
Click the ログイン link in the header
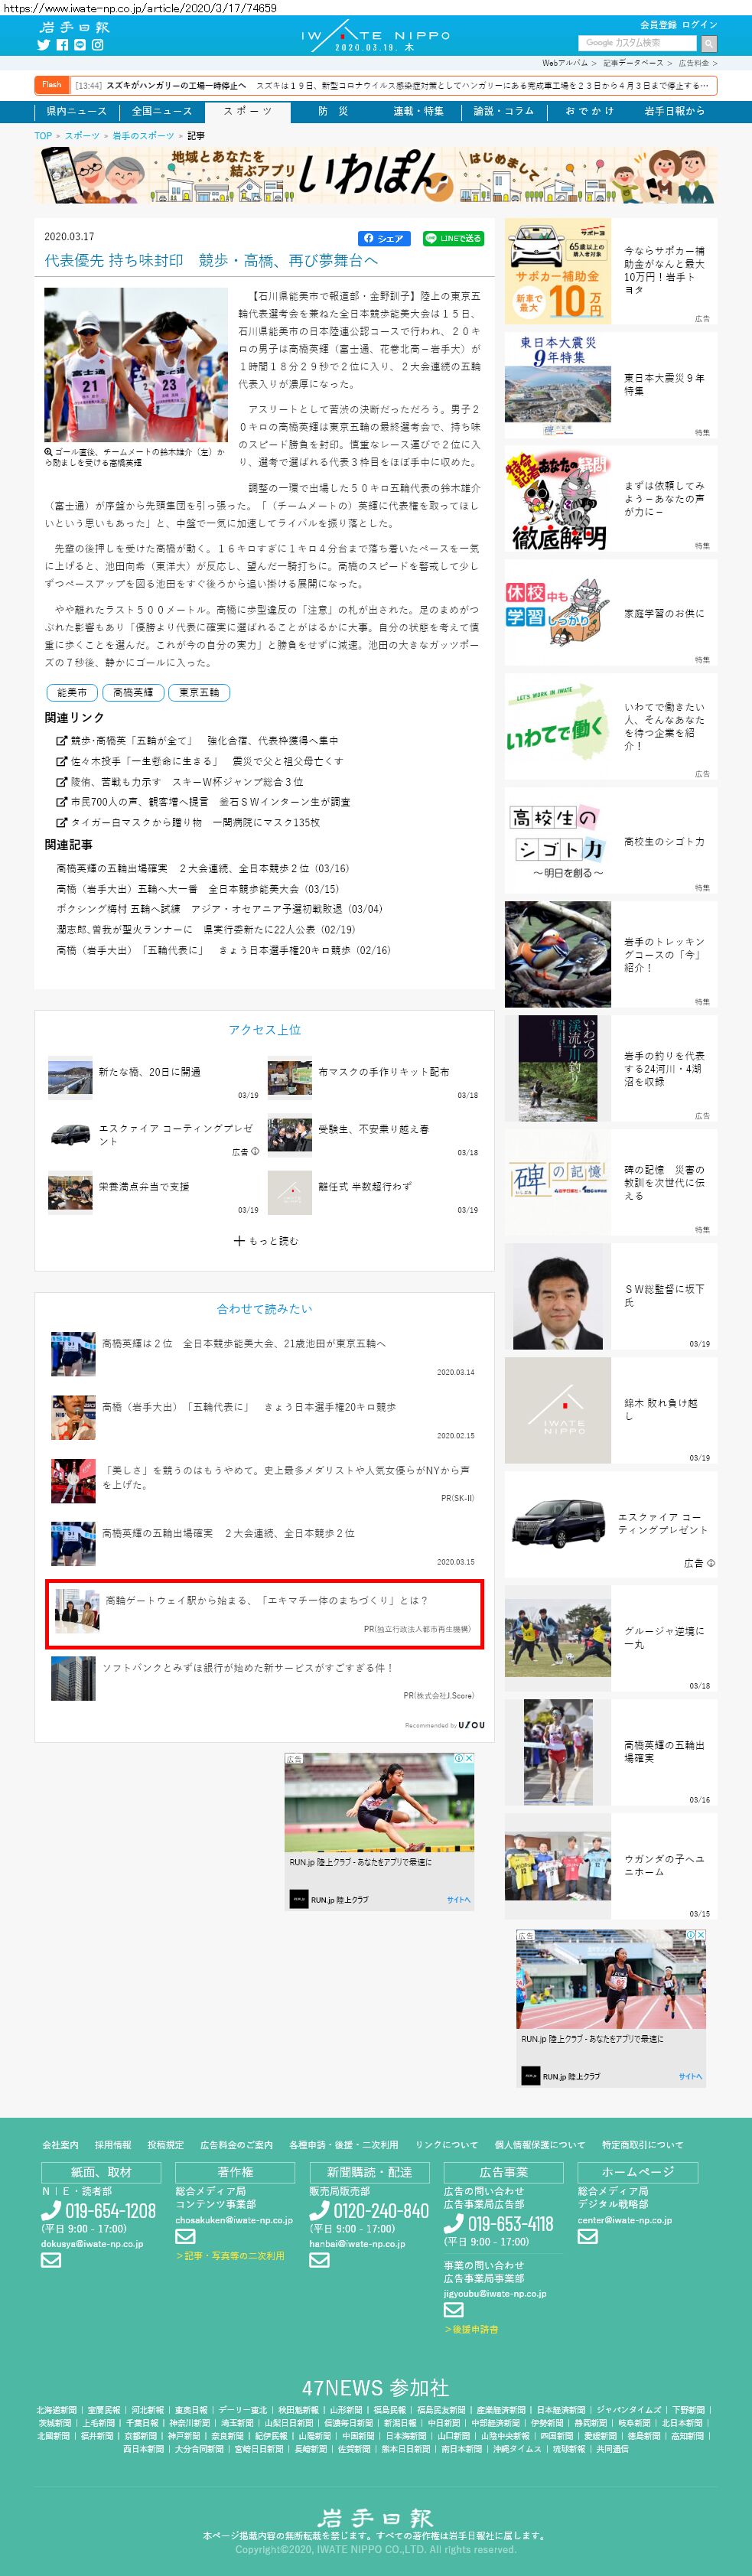pyautogui.click(x=699, y=24)
